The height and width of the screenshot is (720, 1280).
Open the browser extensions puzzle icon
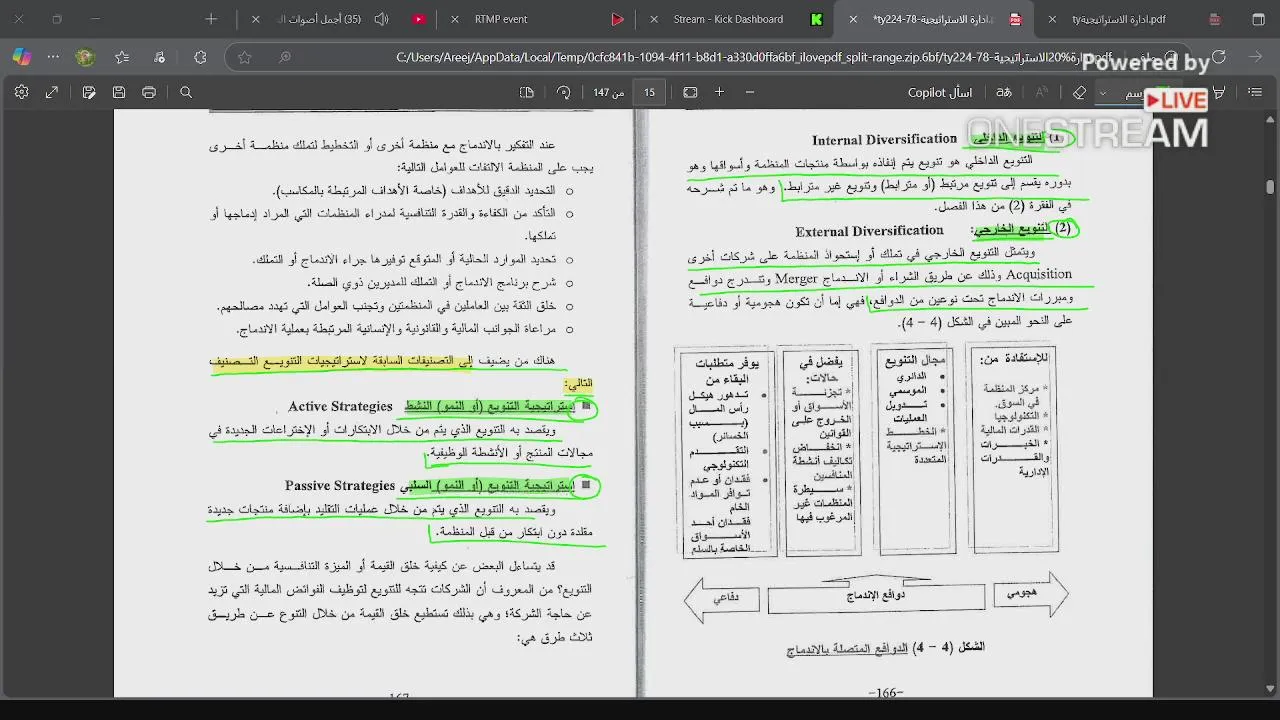(x=200, y=57)
